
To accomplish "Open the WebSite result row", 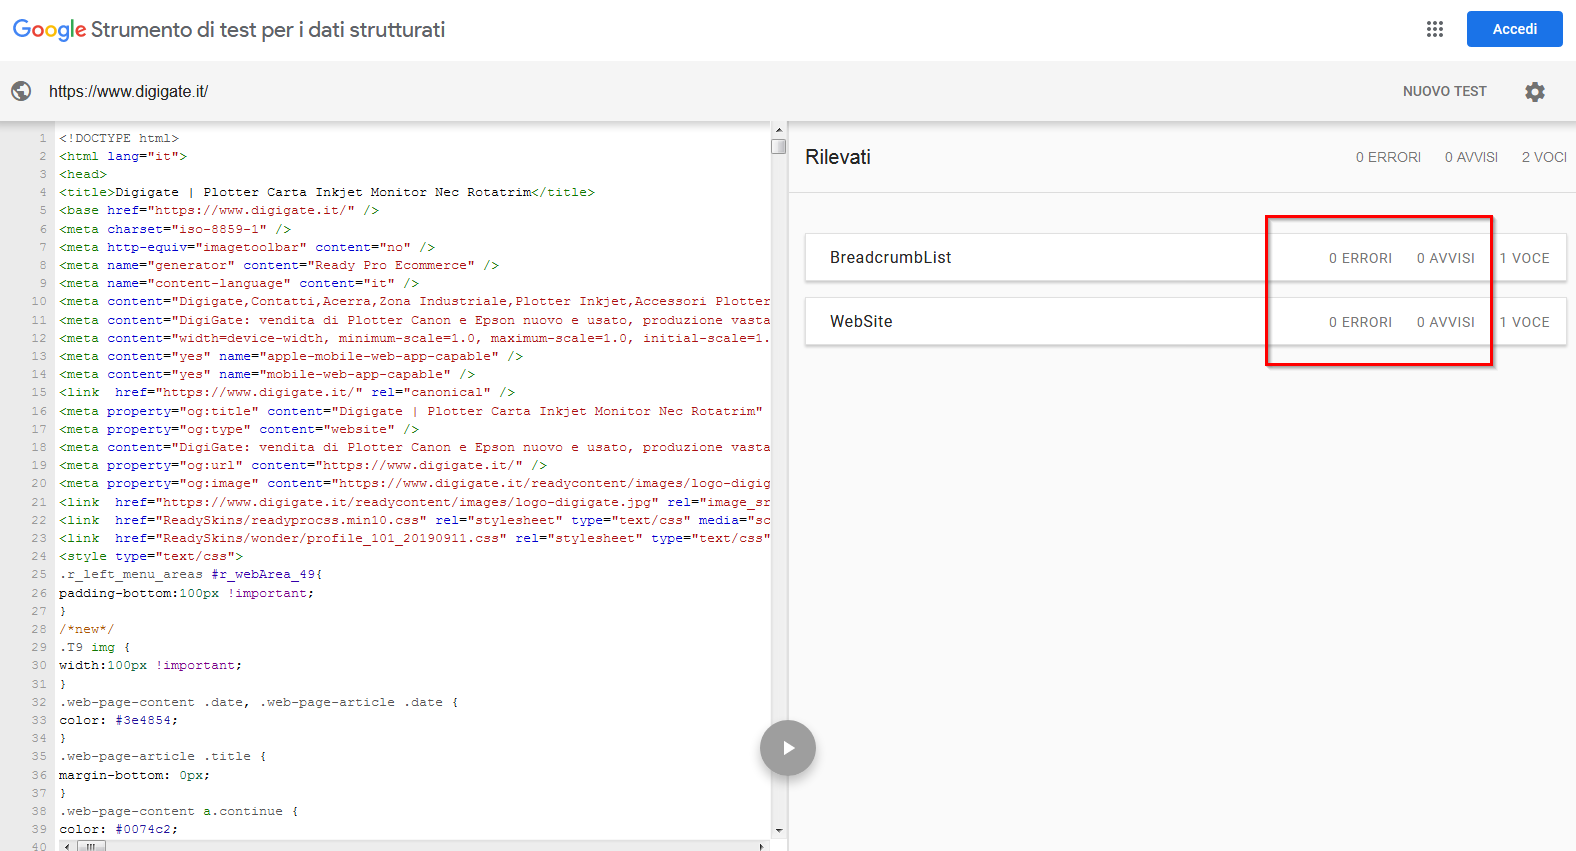I will 1186,322.
